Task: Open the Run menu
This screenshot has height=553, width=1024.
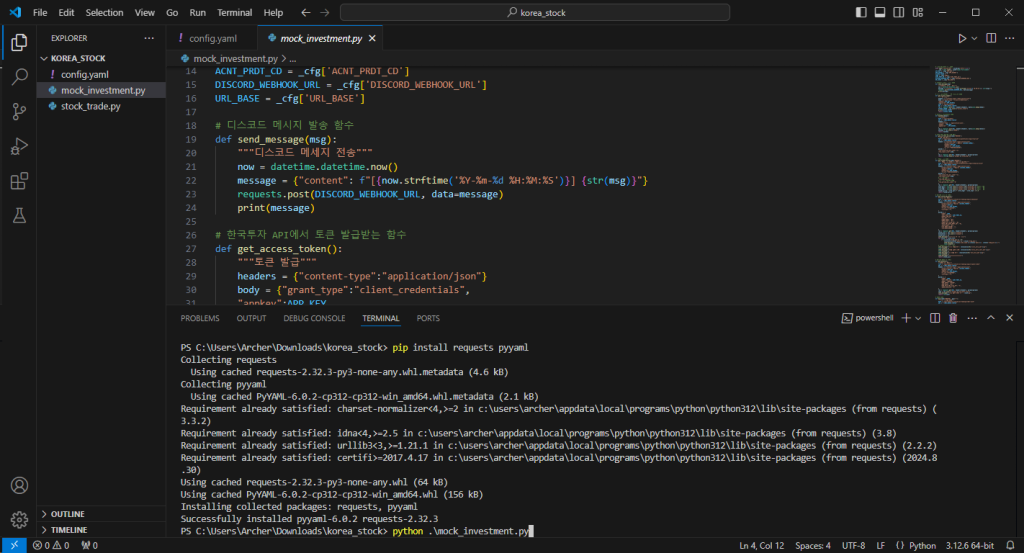Action: (x=197, y=12)
